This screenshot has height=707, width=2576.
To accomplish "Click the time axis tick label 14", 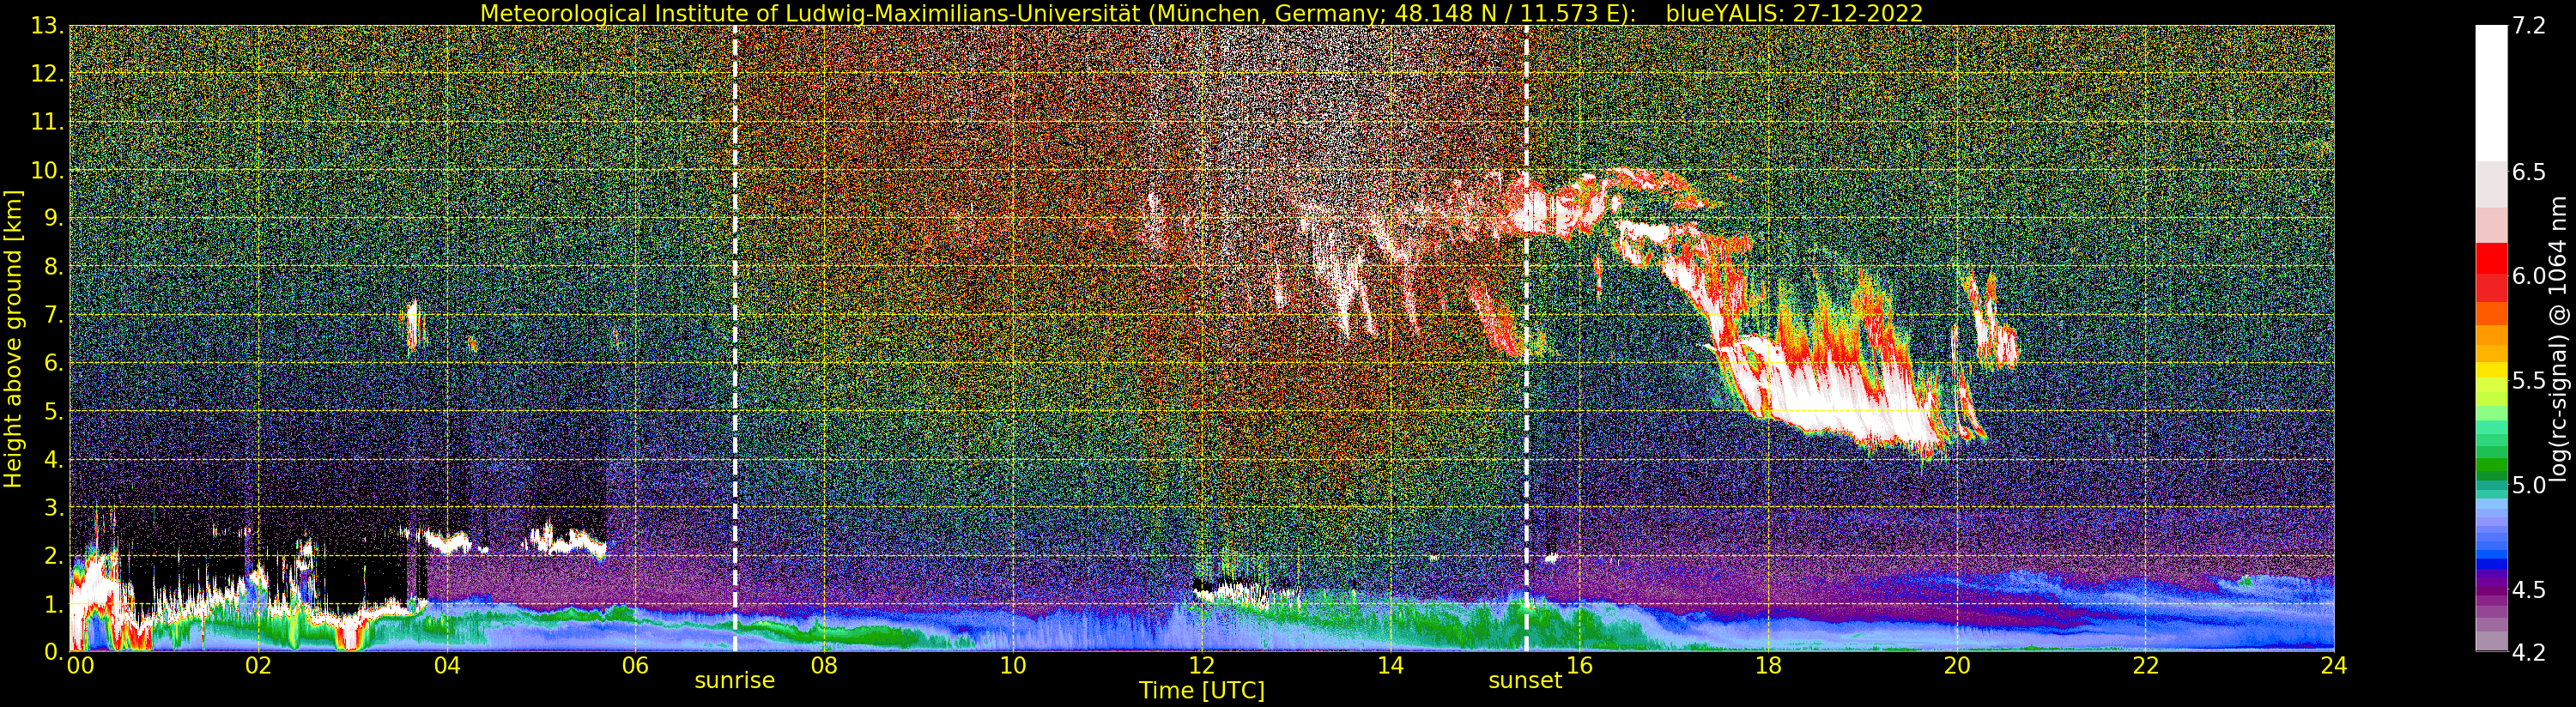I will [1390, 665].
